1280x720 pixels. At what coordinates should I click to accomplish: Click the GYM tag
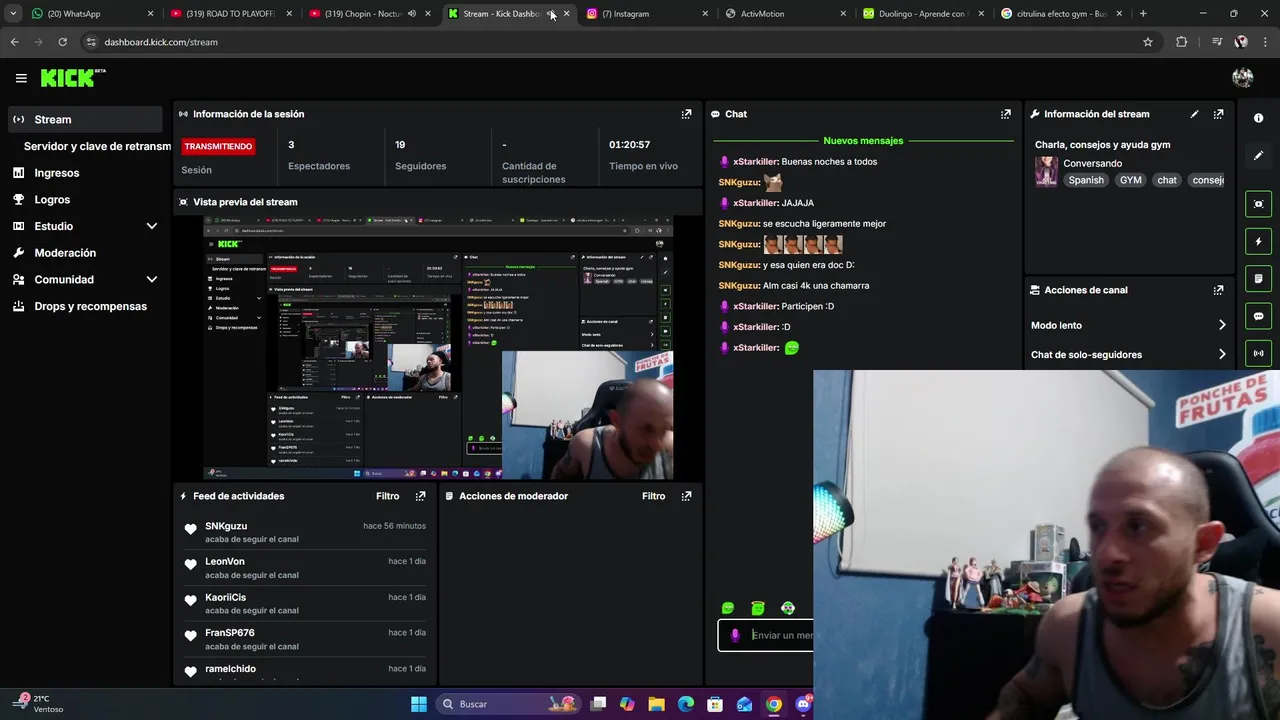click(x=1130, y=180)
